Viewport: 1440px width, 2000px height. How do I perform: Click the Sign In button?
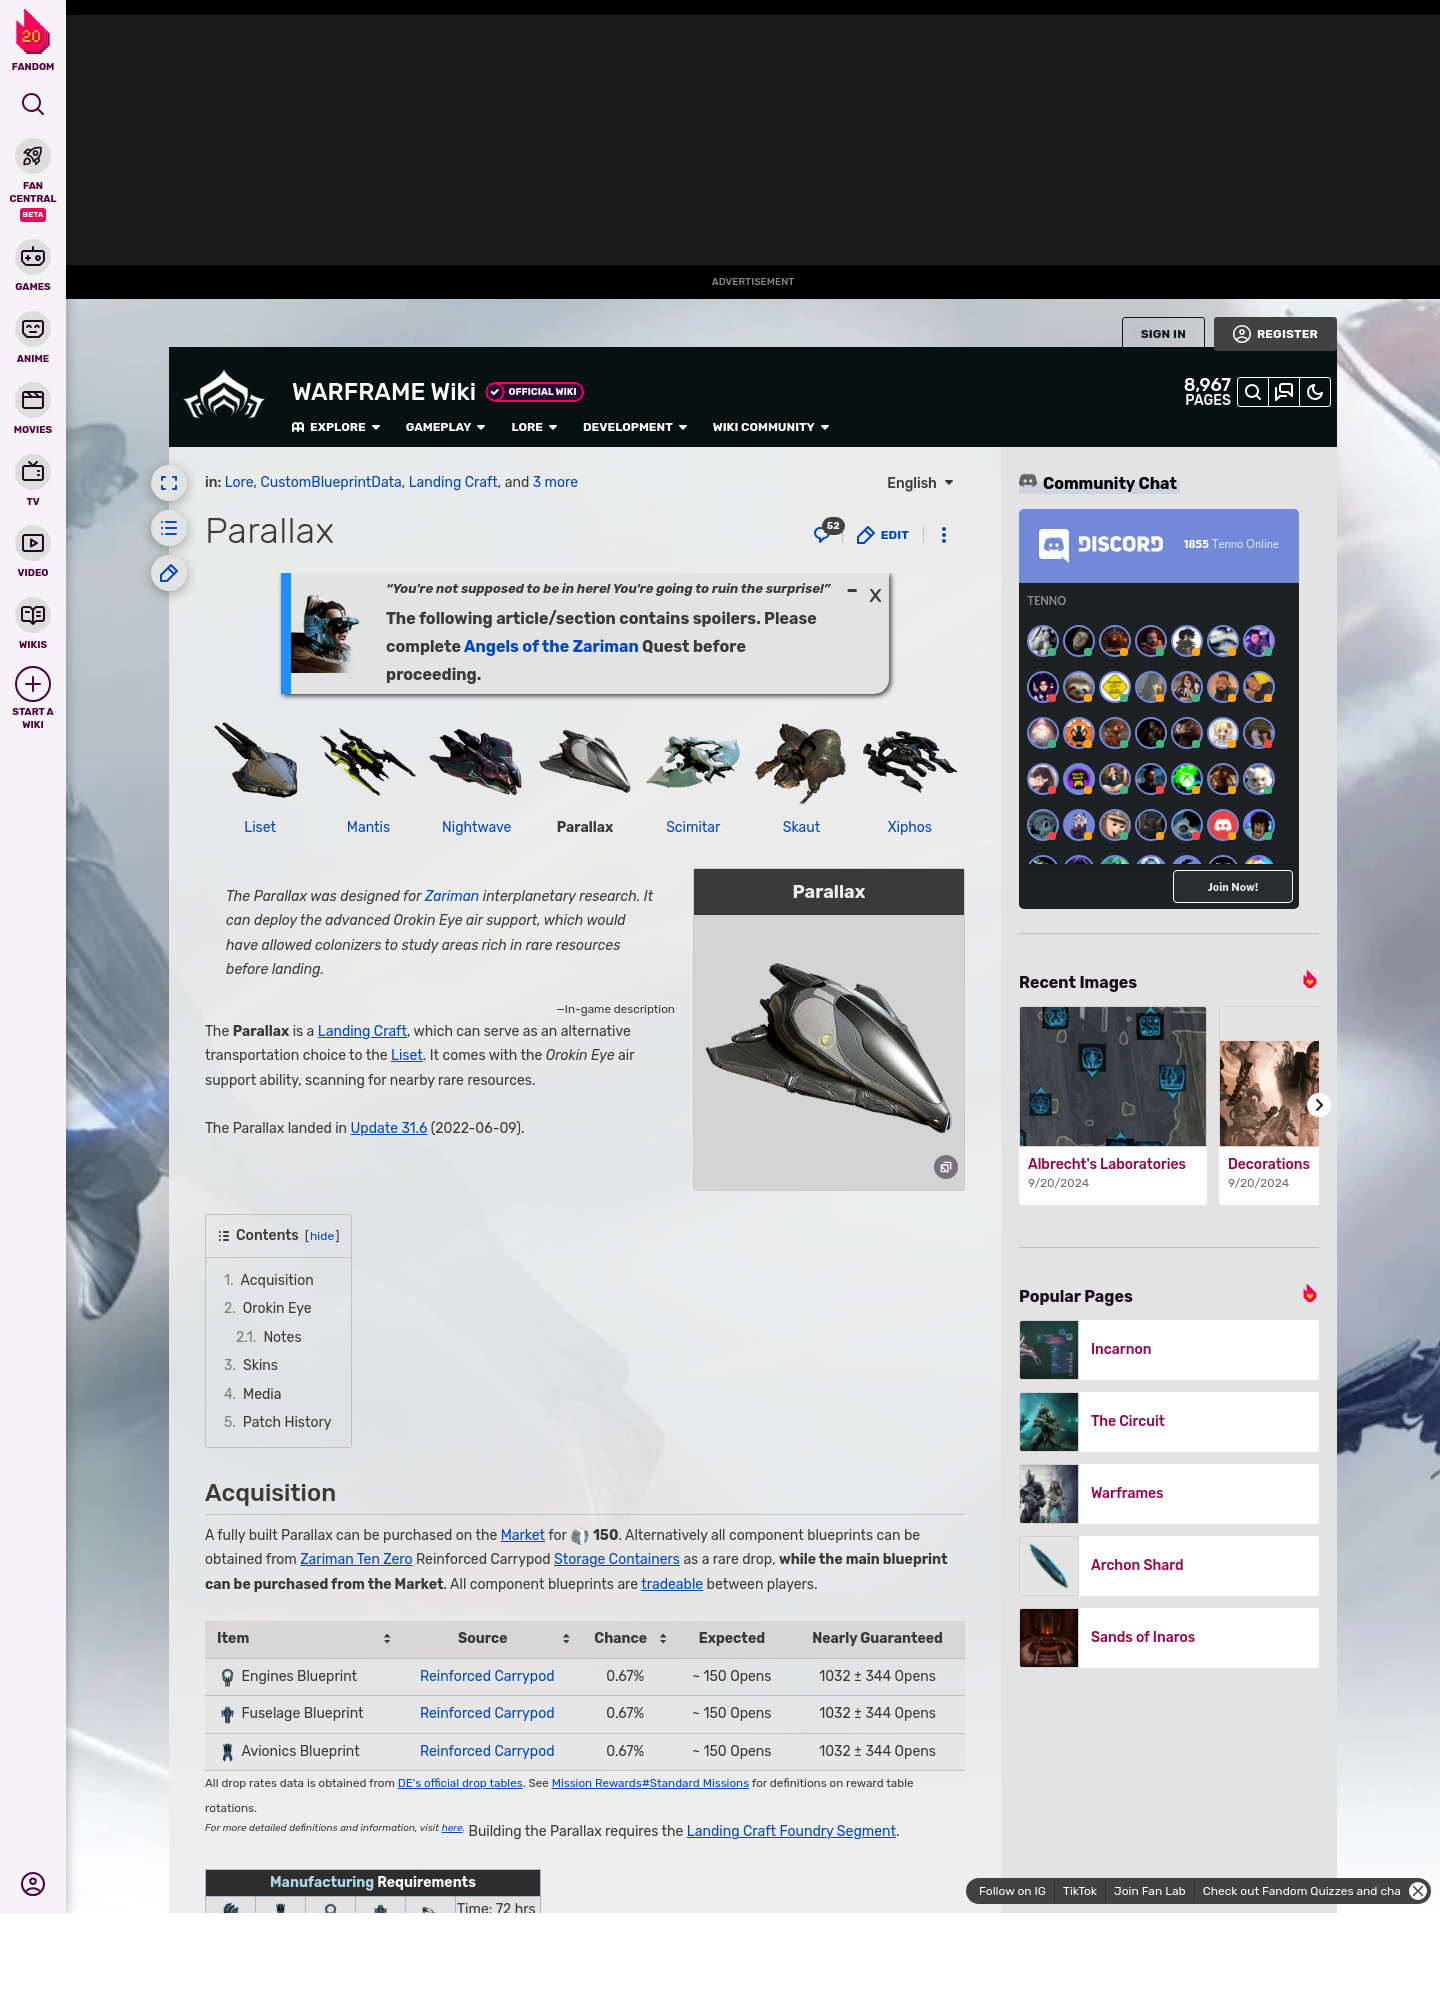click(x=1163, y=334)
